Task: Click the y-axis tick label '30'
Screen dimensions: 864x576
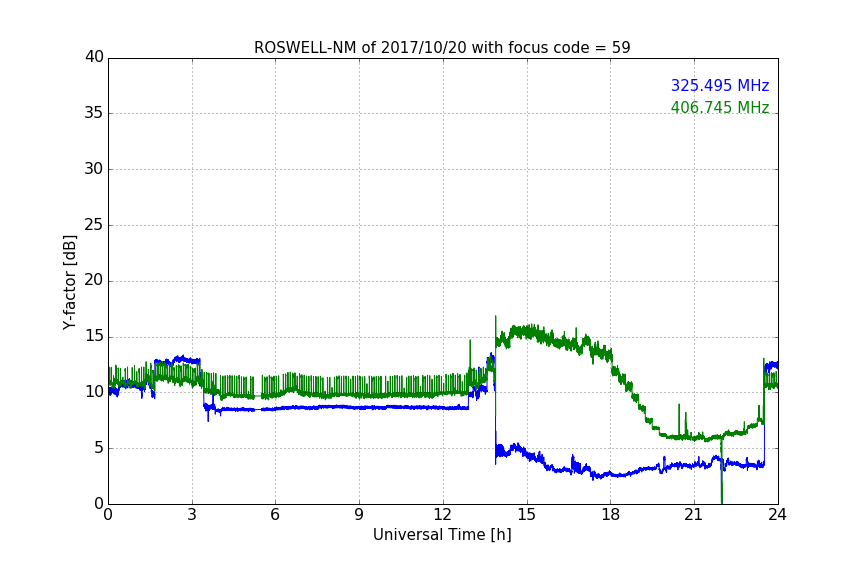Action: click(94, 169)
